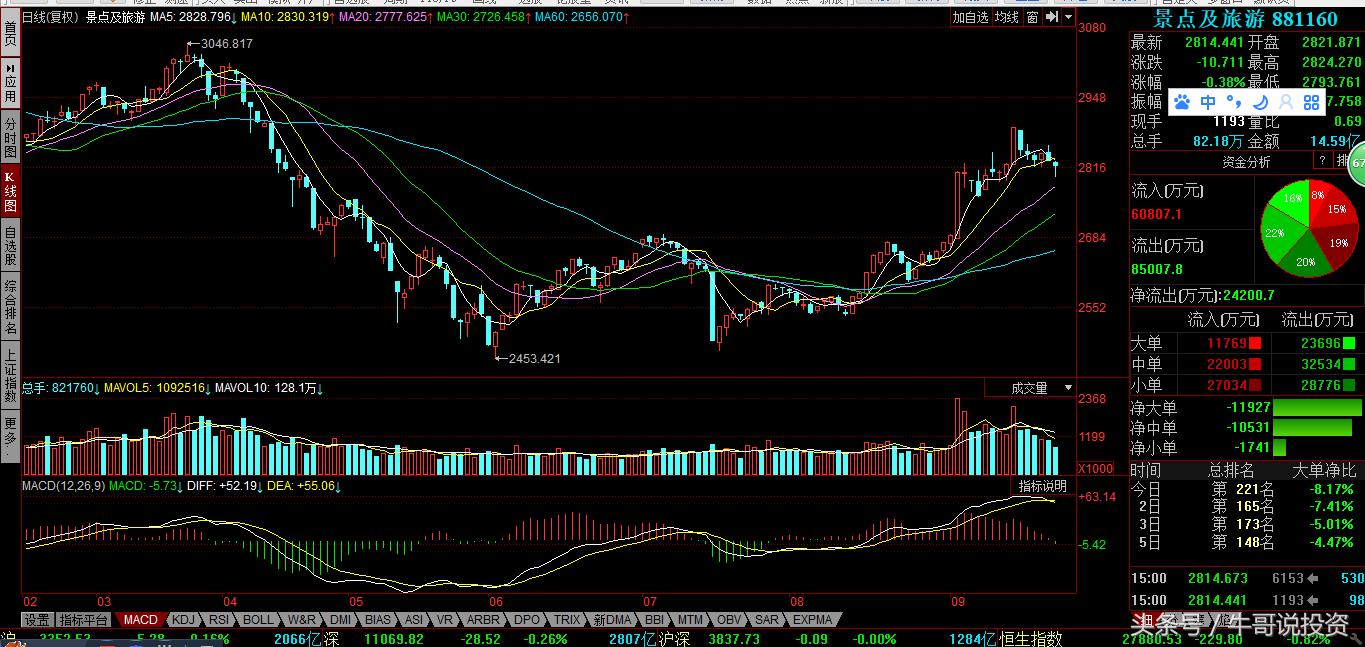Viewport: 1365px width, 647px height.
Task: Switch to the VR indicator tab
Action: click(446, 620)
